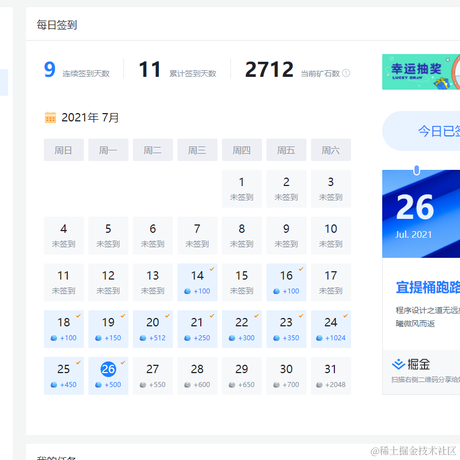Click the +650 reward on day 29

pos(246,385)
